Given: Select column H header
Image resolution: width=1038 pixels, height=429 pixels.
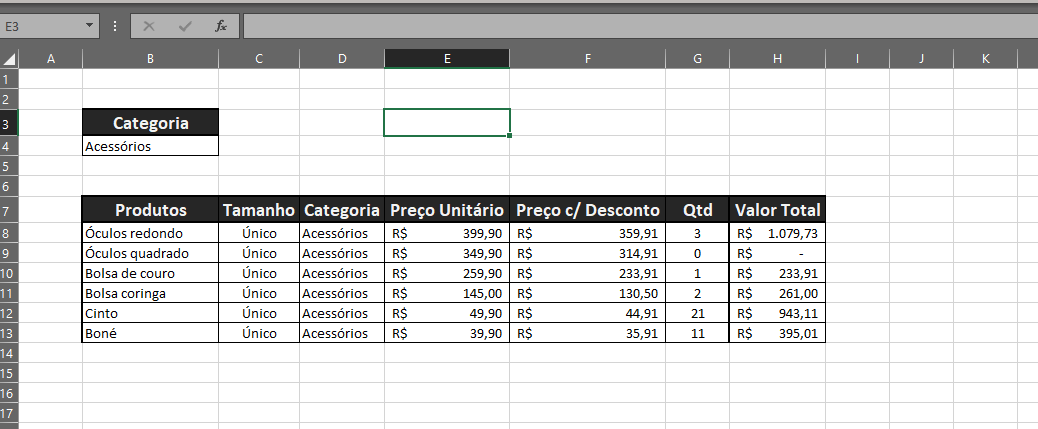Looking at the screenshot, I should [777, 59].
